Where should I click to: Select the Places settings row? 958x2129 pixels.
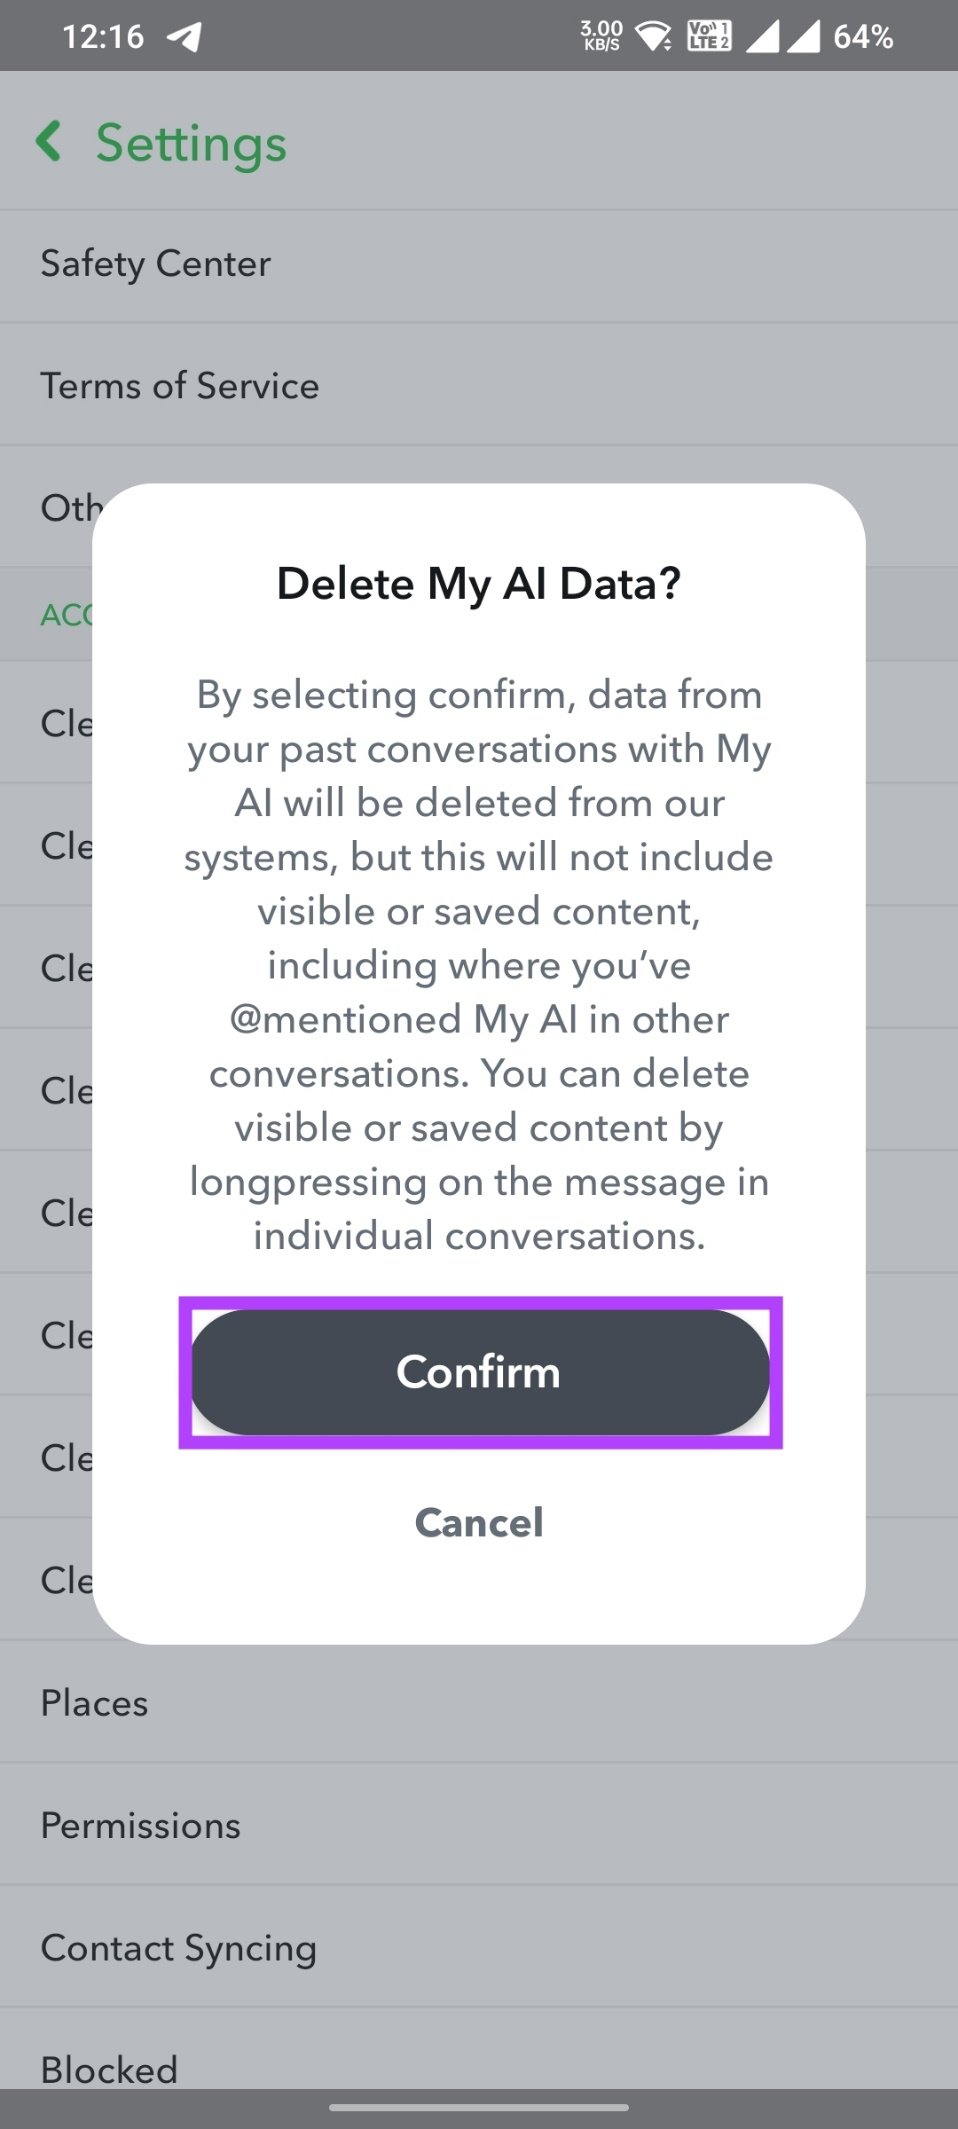(x=94, y=1702)
